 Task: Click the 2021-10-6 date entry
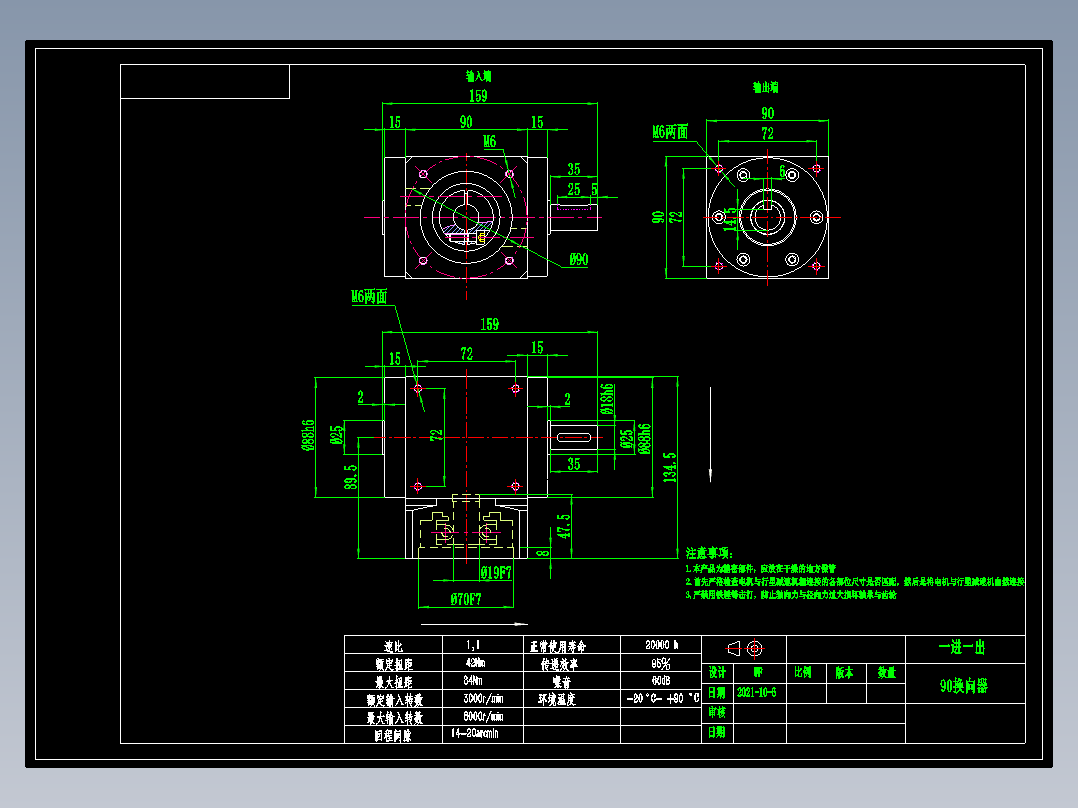[756, 690]
